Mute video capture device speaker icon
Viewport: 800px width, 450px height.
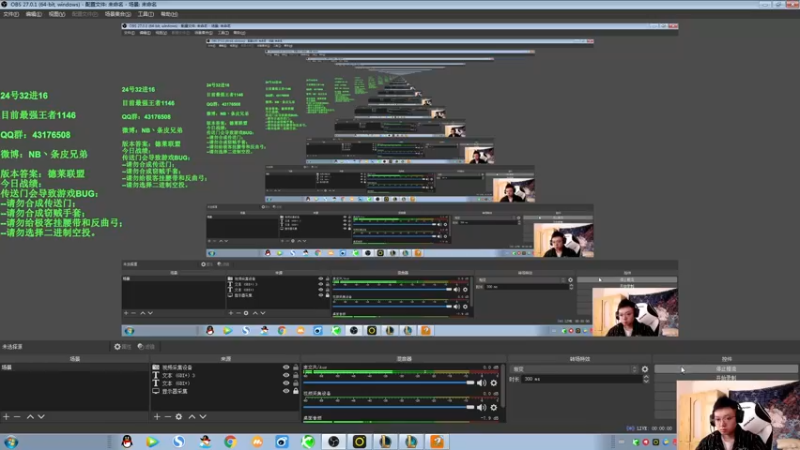(481, 407)
